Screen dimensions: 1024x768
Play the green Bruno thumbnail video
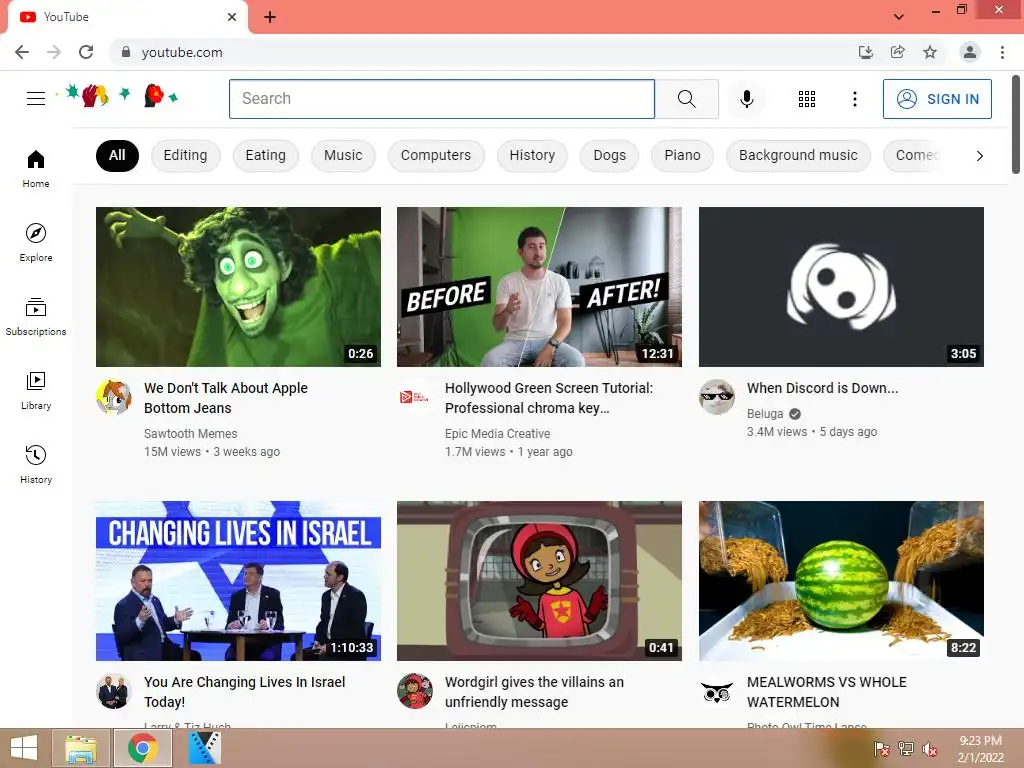coord(238,287)
